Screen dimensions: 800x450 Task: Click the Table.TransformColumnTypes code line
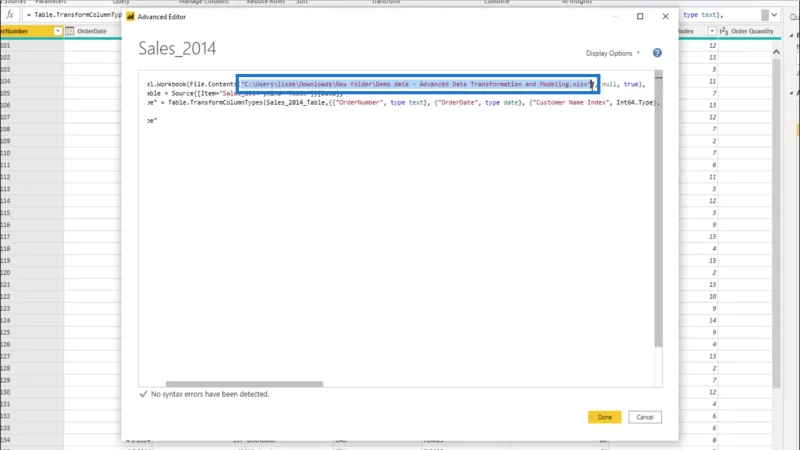pyautogui.click(x=403, y=103)
